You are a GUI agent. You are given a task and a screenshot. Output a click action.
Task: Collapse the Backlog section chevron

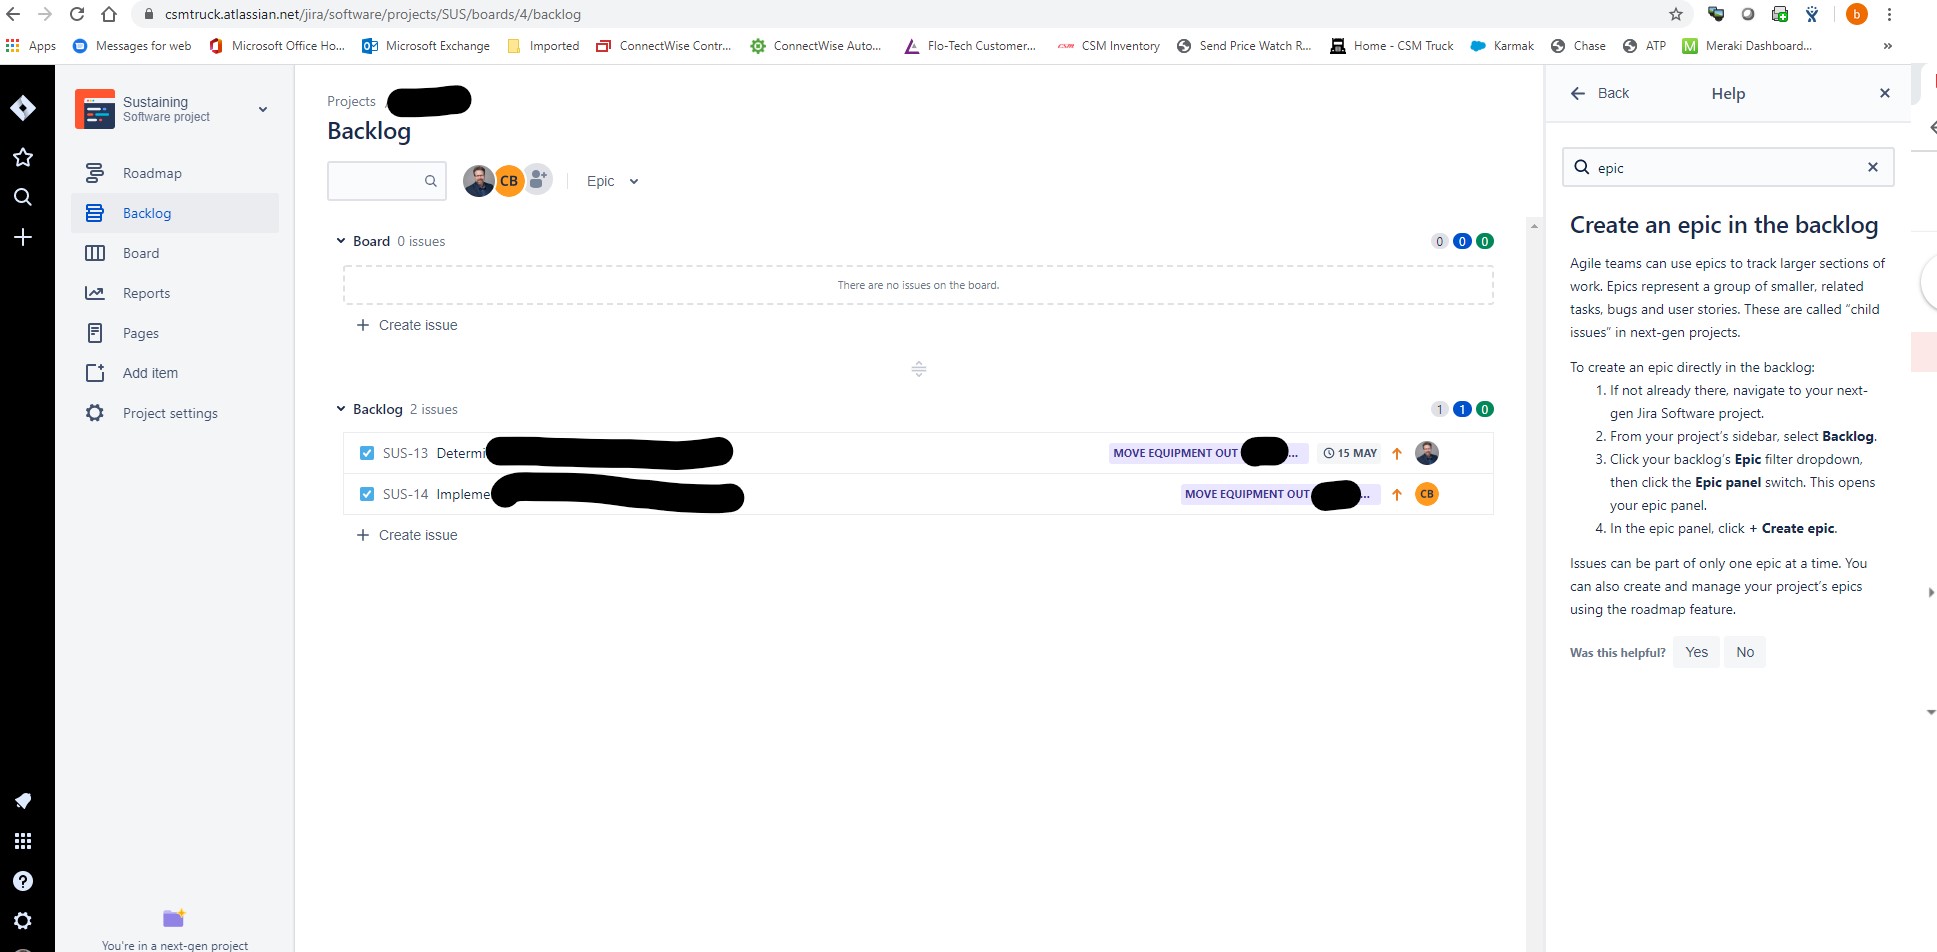click(341, 409)
